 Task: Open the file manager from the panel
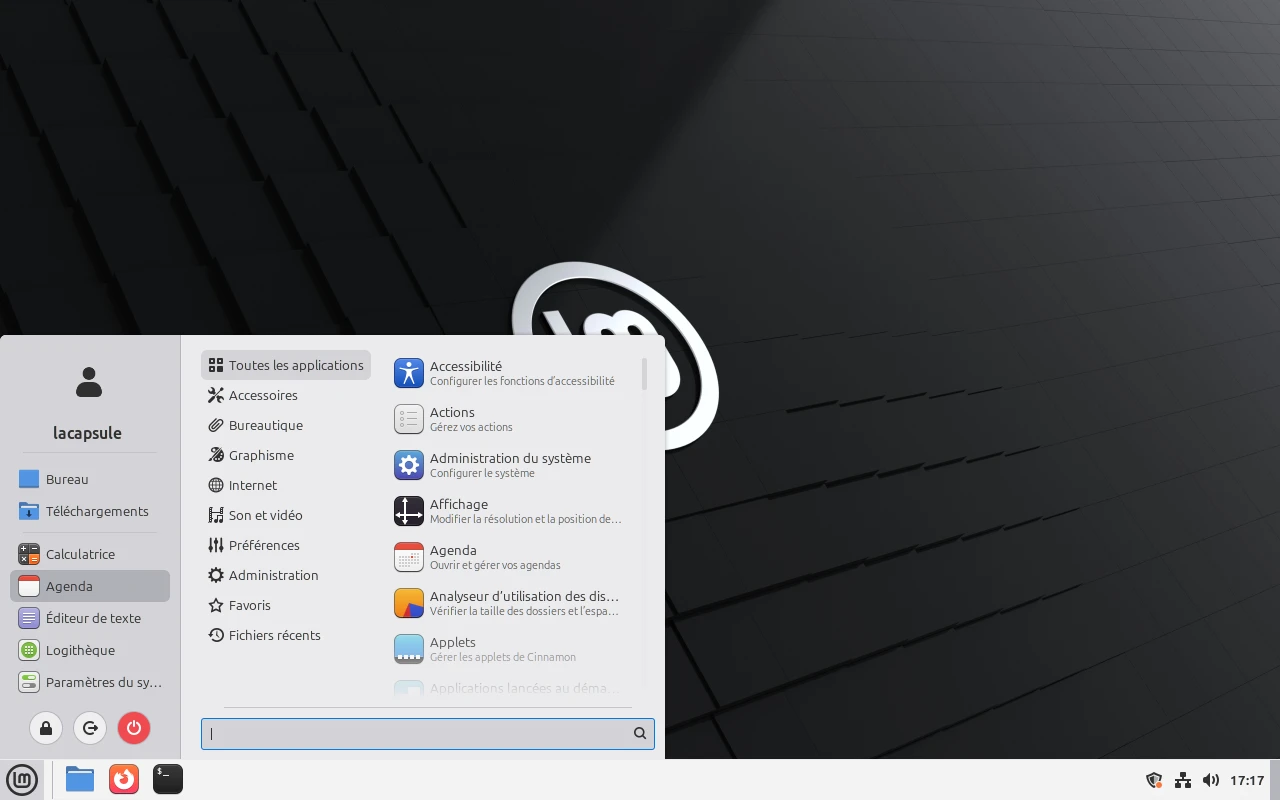pos(80,779)
